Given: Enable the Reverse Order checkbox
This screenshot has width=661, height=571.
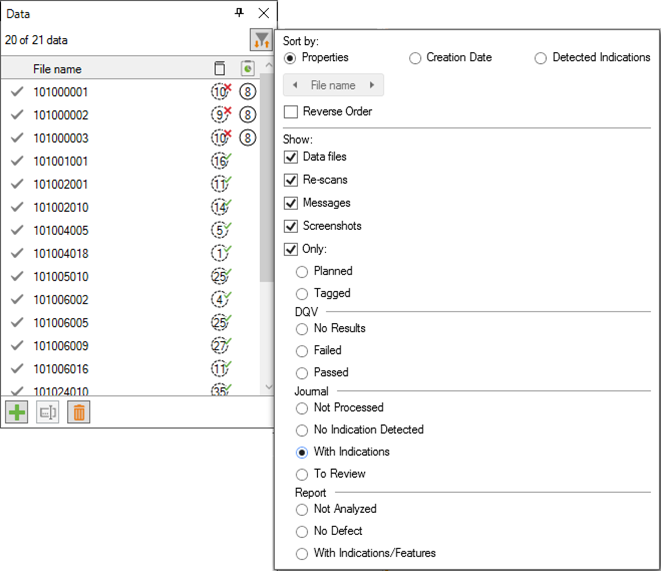Looking at the screenshot, I should pyautogui.click(x=291, y=112).
